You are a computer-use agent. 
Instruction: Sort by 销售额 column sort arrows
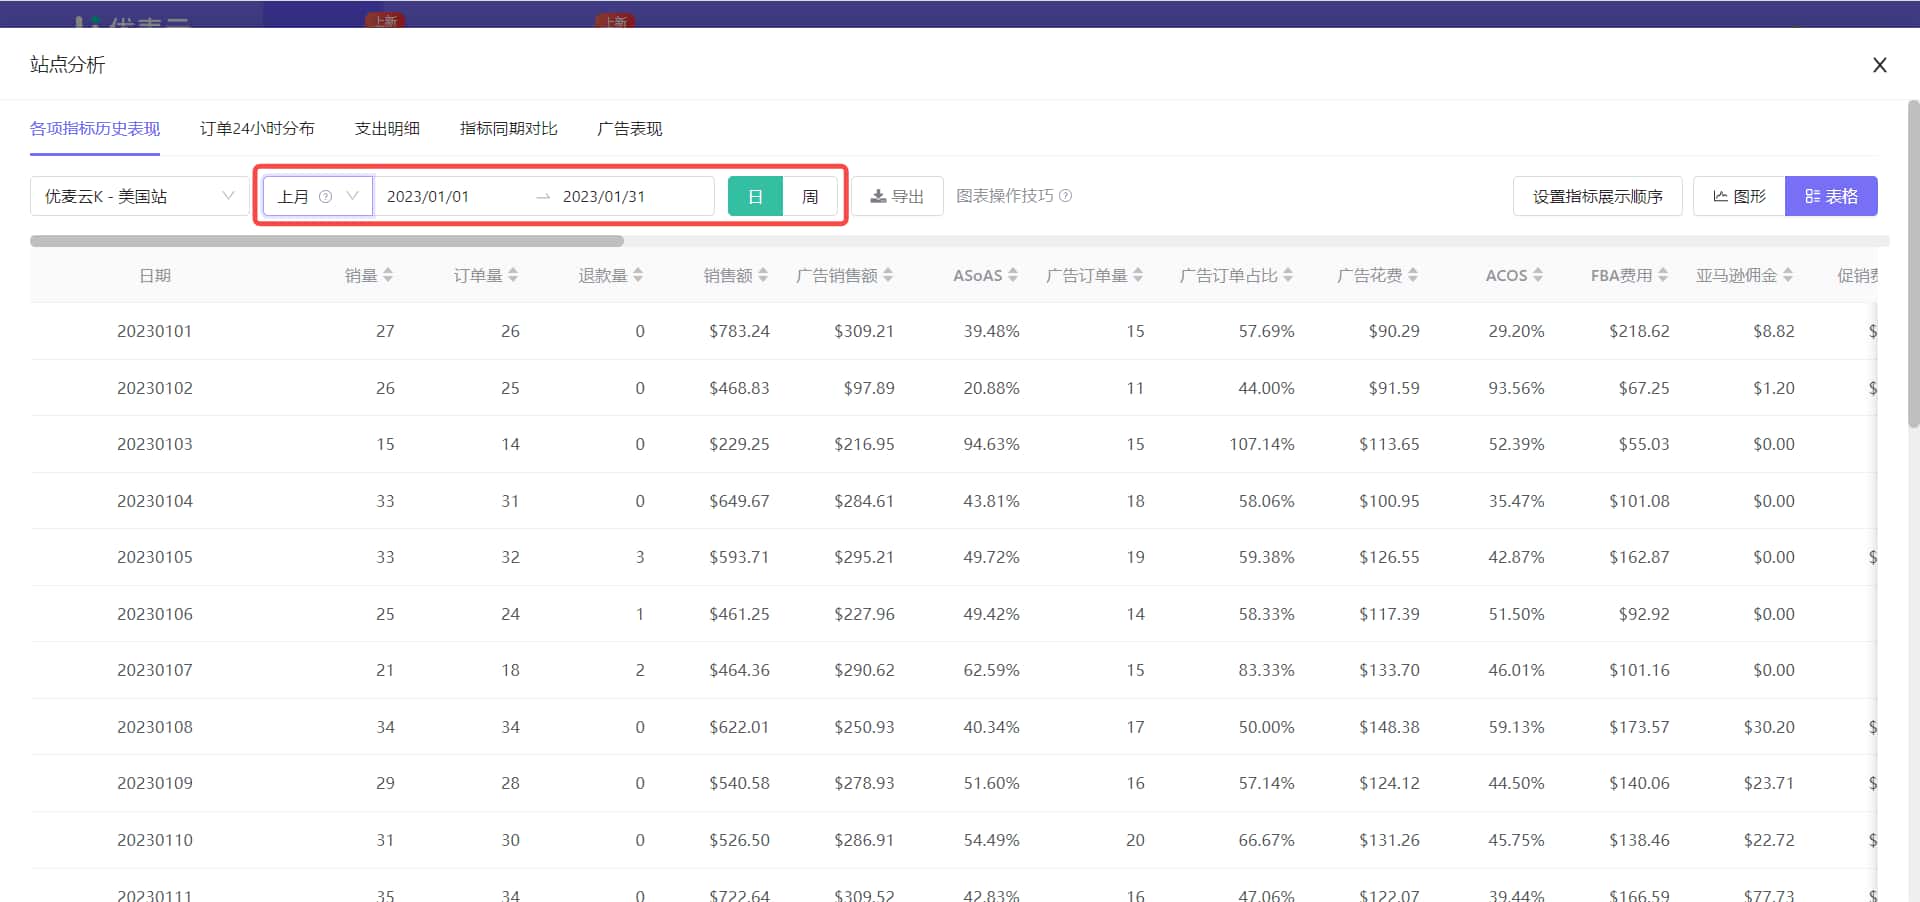[763, 275]
